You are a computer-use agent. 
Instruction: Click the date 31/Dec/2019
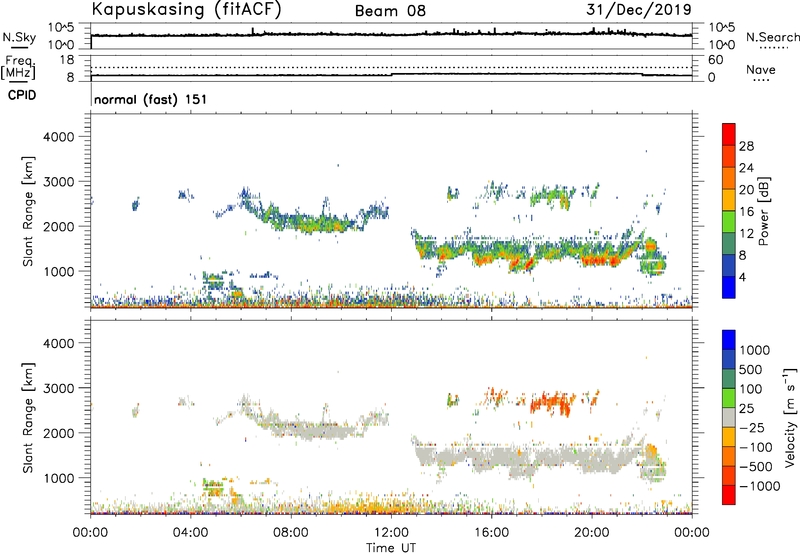[x=639, y=9]
